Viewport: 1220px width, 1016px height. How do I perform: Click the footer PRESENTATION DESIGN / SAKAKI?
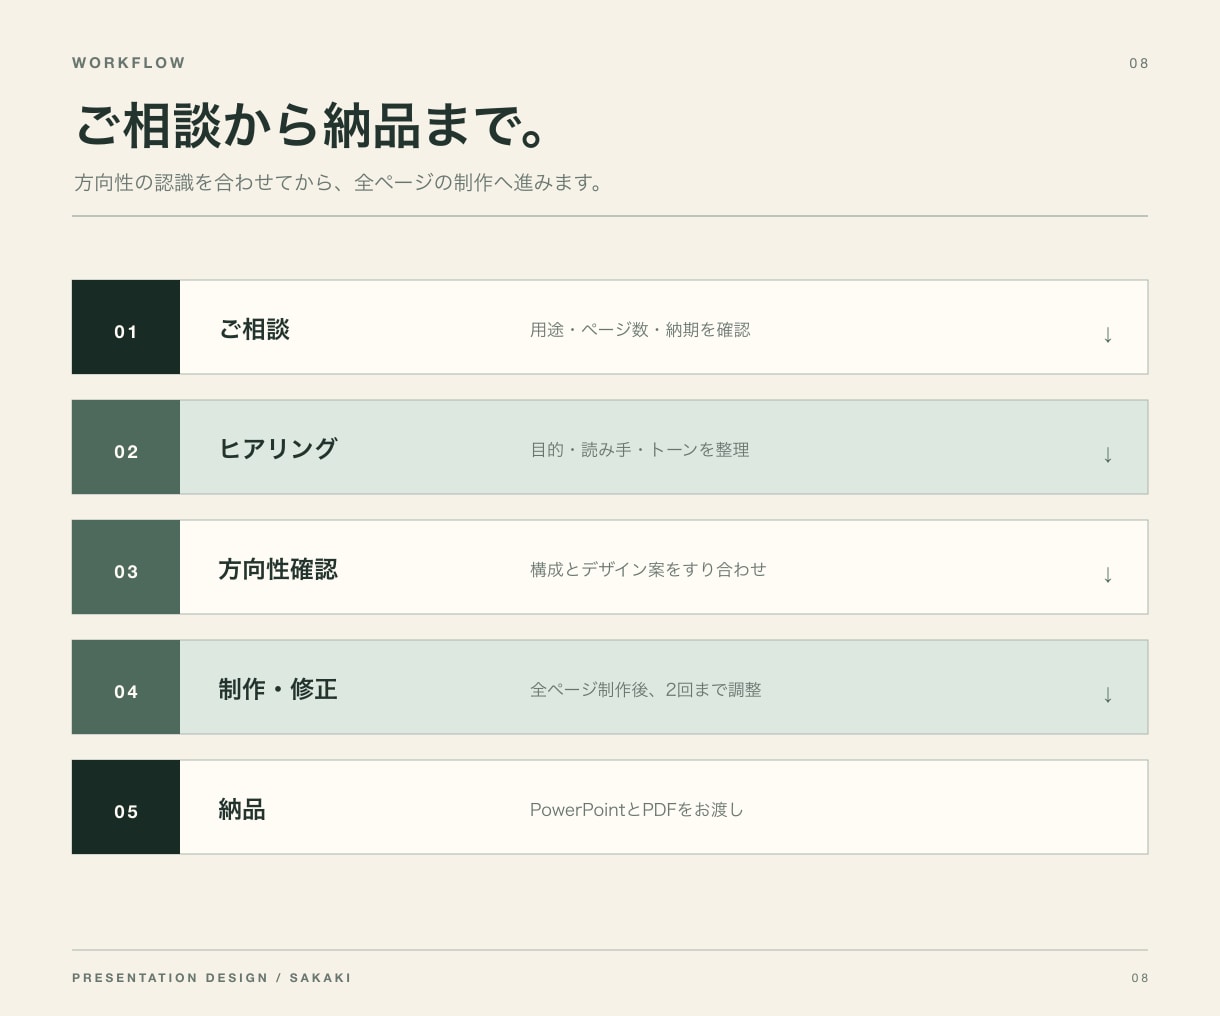click(212, 978)
